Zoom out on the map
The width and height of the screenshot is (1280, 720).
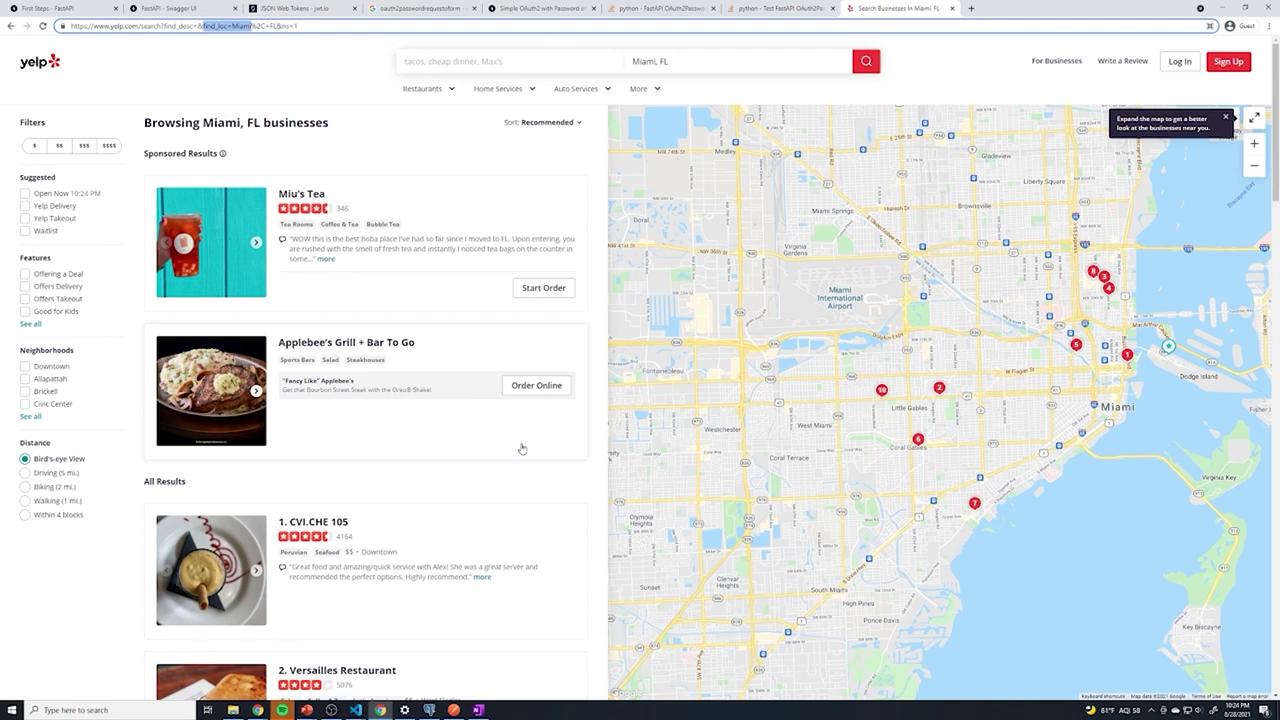[1254, 166]
